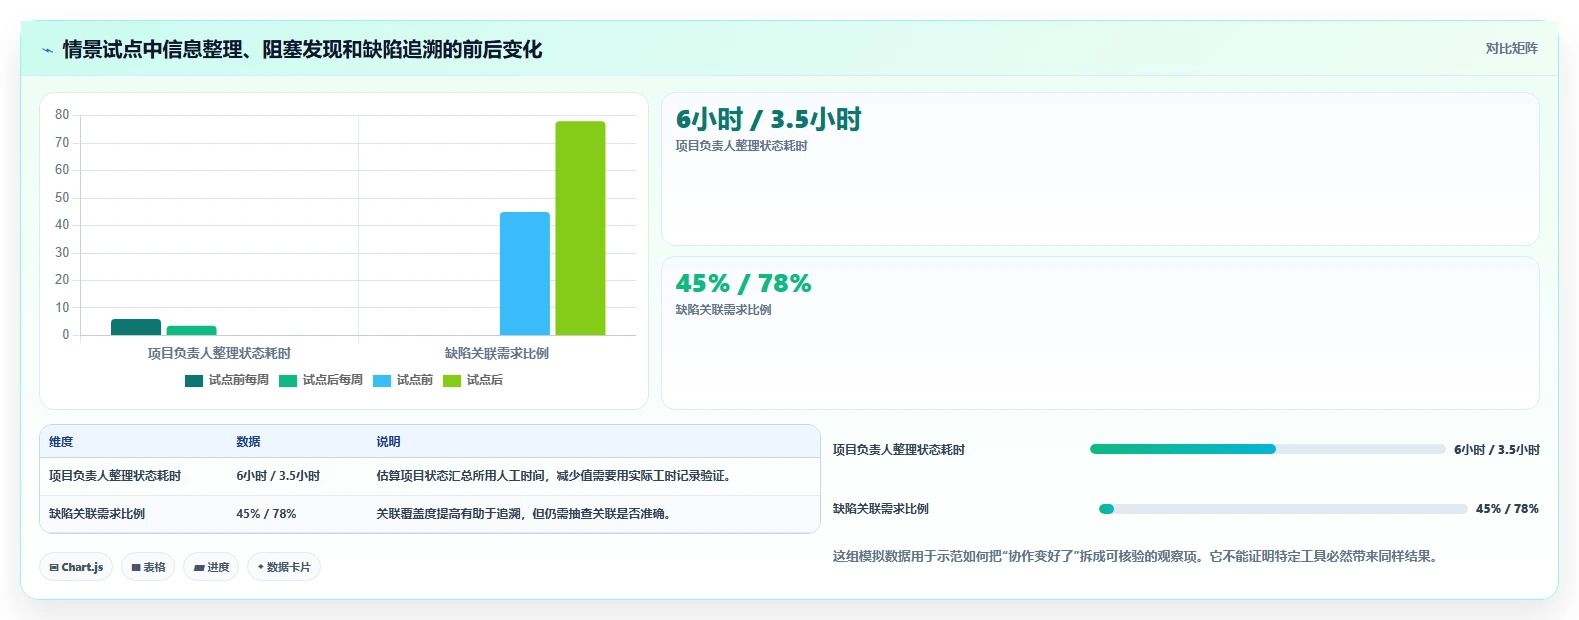Viewport: 1579px width, 620px height.
Task: Click the 数据卡片 tag icon
Action: tap(261, 567)
